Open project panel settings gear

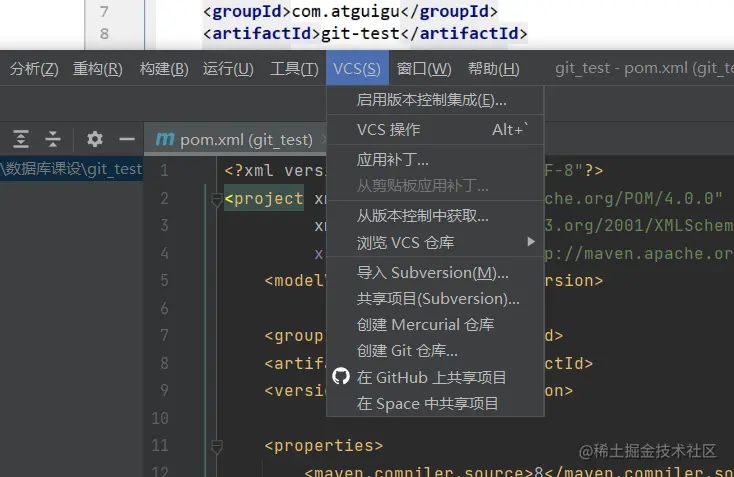95,139
